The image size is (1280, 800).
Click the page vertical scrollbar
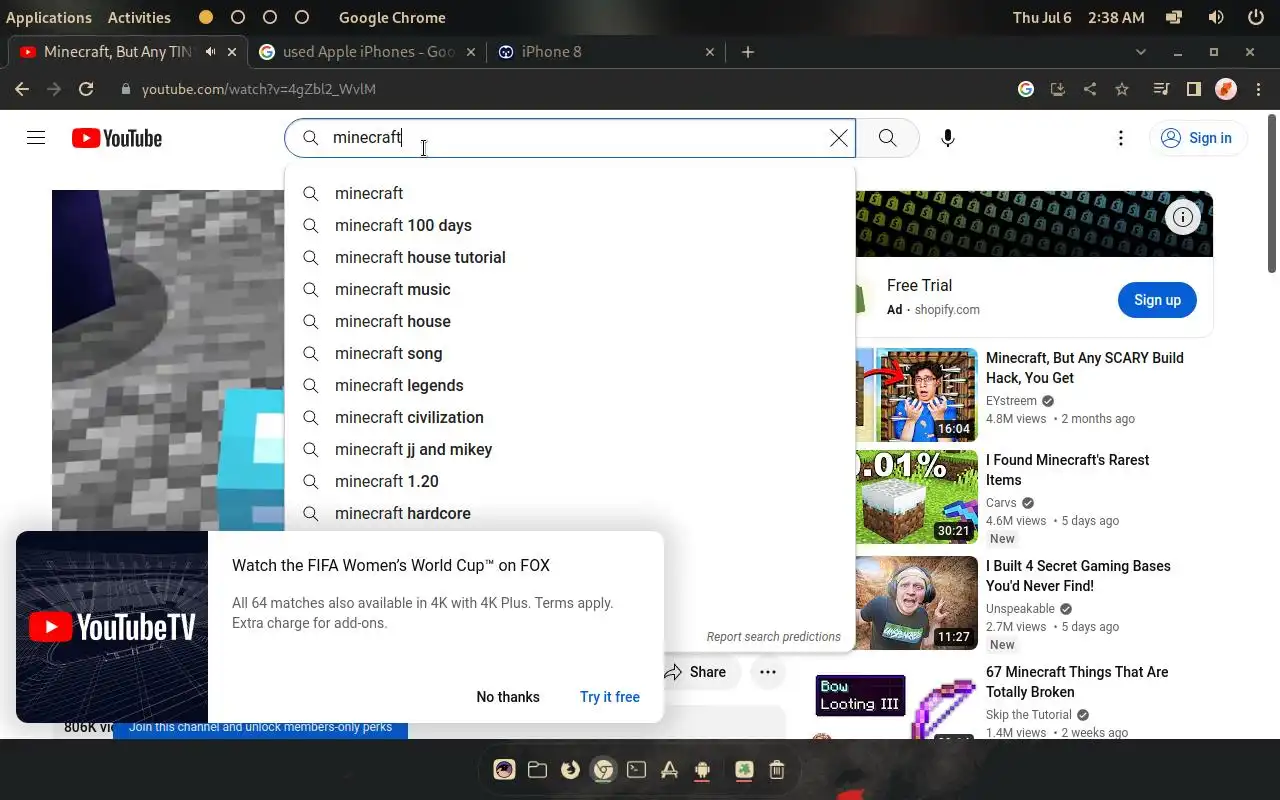pyautogui.click(x=1272, y=195)
